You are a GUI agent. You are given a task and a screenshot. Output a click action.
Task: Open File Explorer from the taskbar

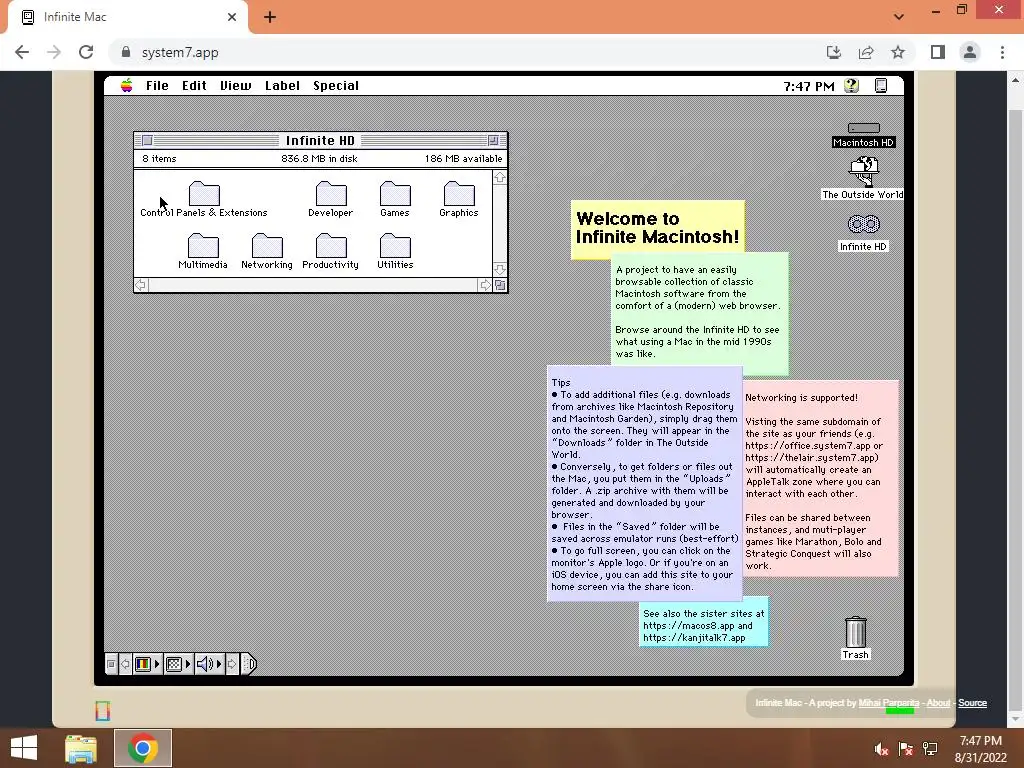[81, 748]
